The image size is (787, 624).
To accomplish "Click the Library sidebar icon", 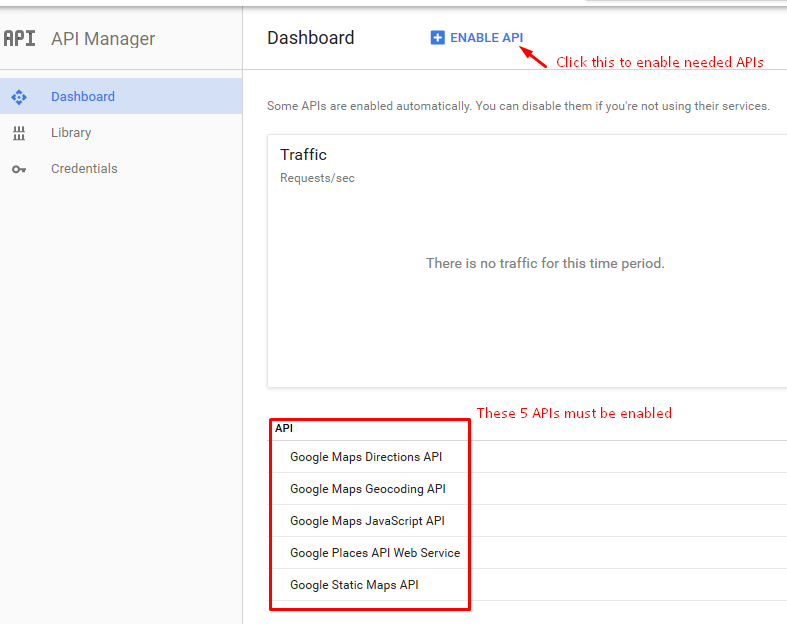I will 19,133.
